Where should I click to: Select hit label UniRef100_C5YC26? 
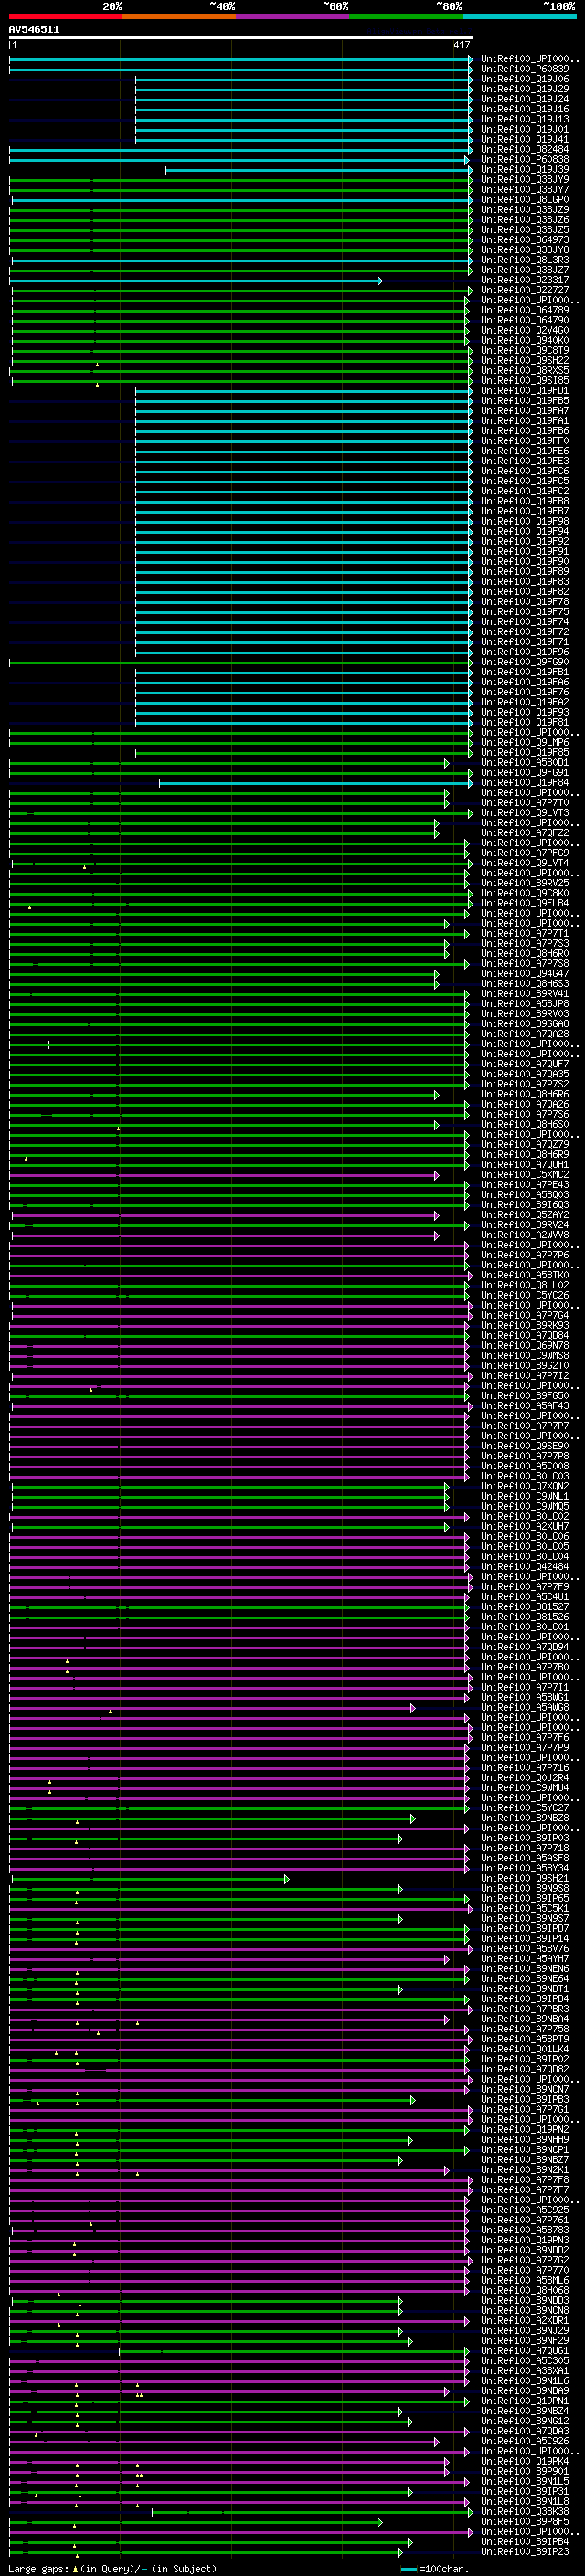click(525, 1296)
